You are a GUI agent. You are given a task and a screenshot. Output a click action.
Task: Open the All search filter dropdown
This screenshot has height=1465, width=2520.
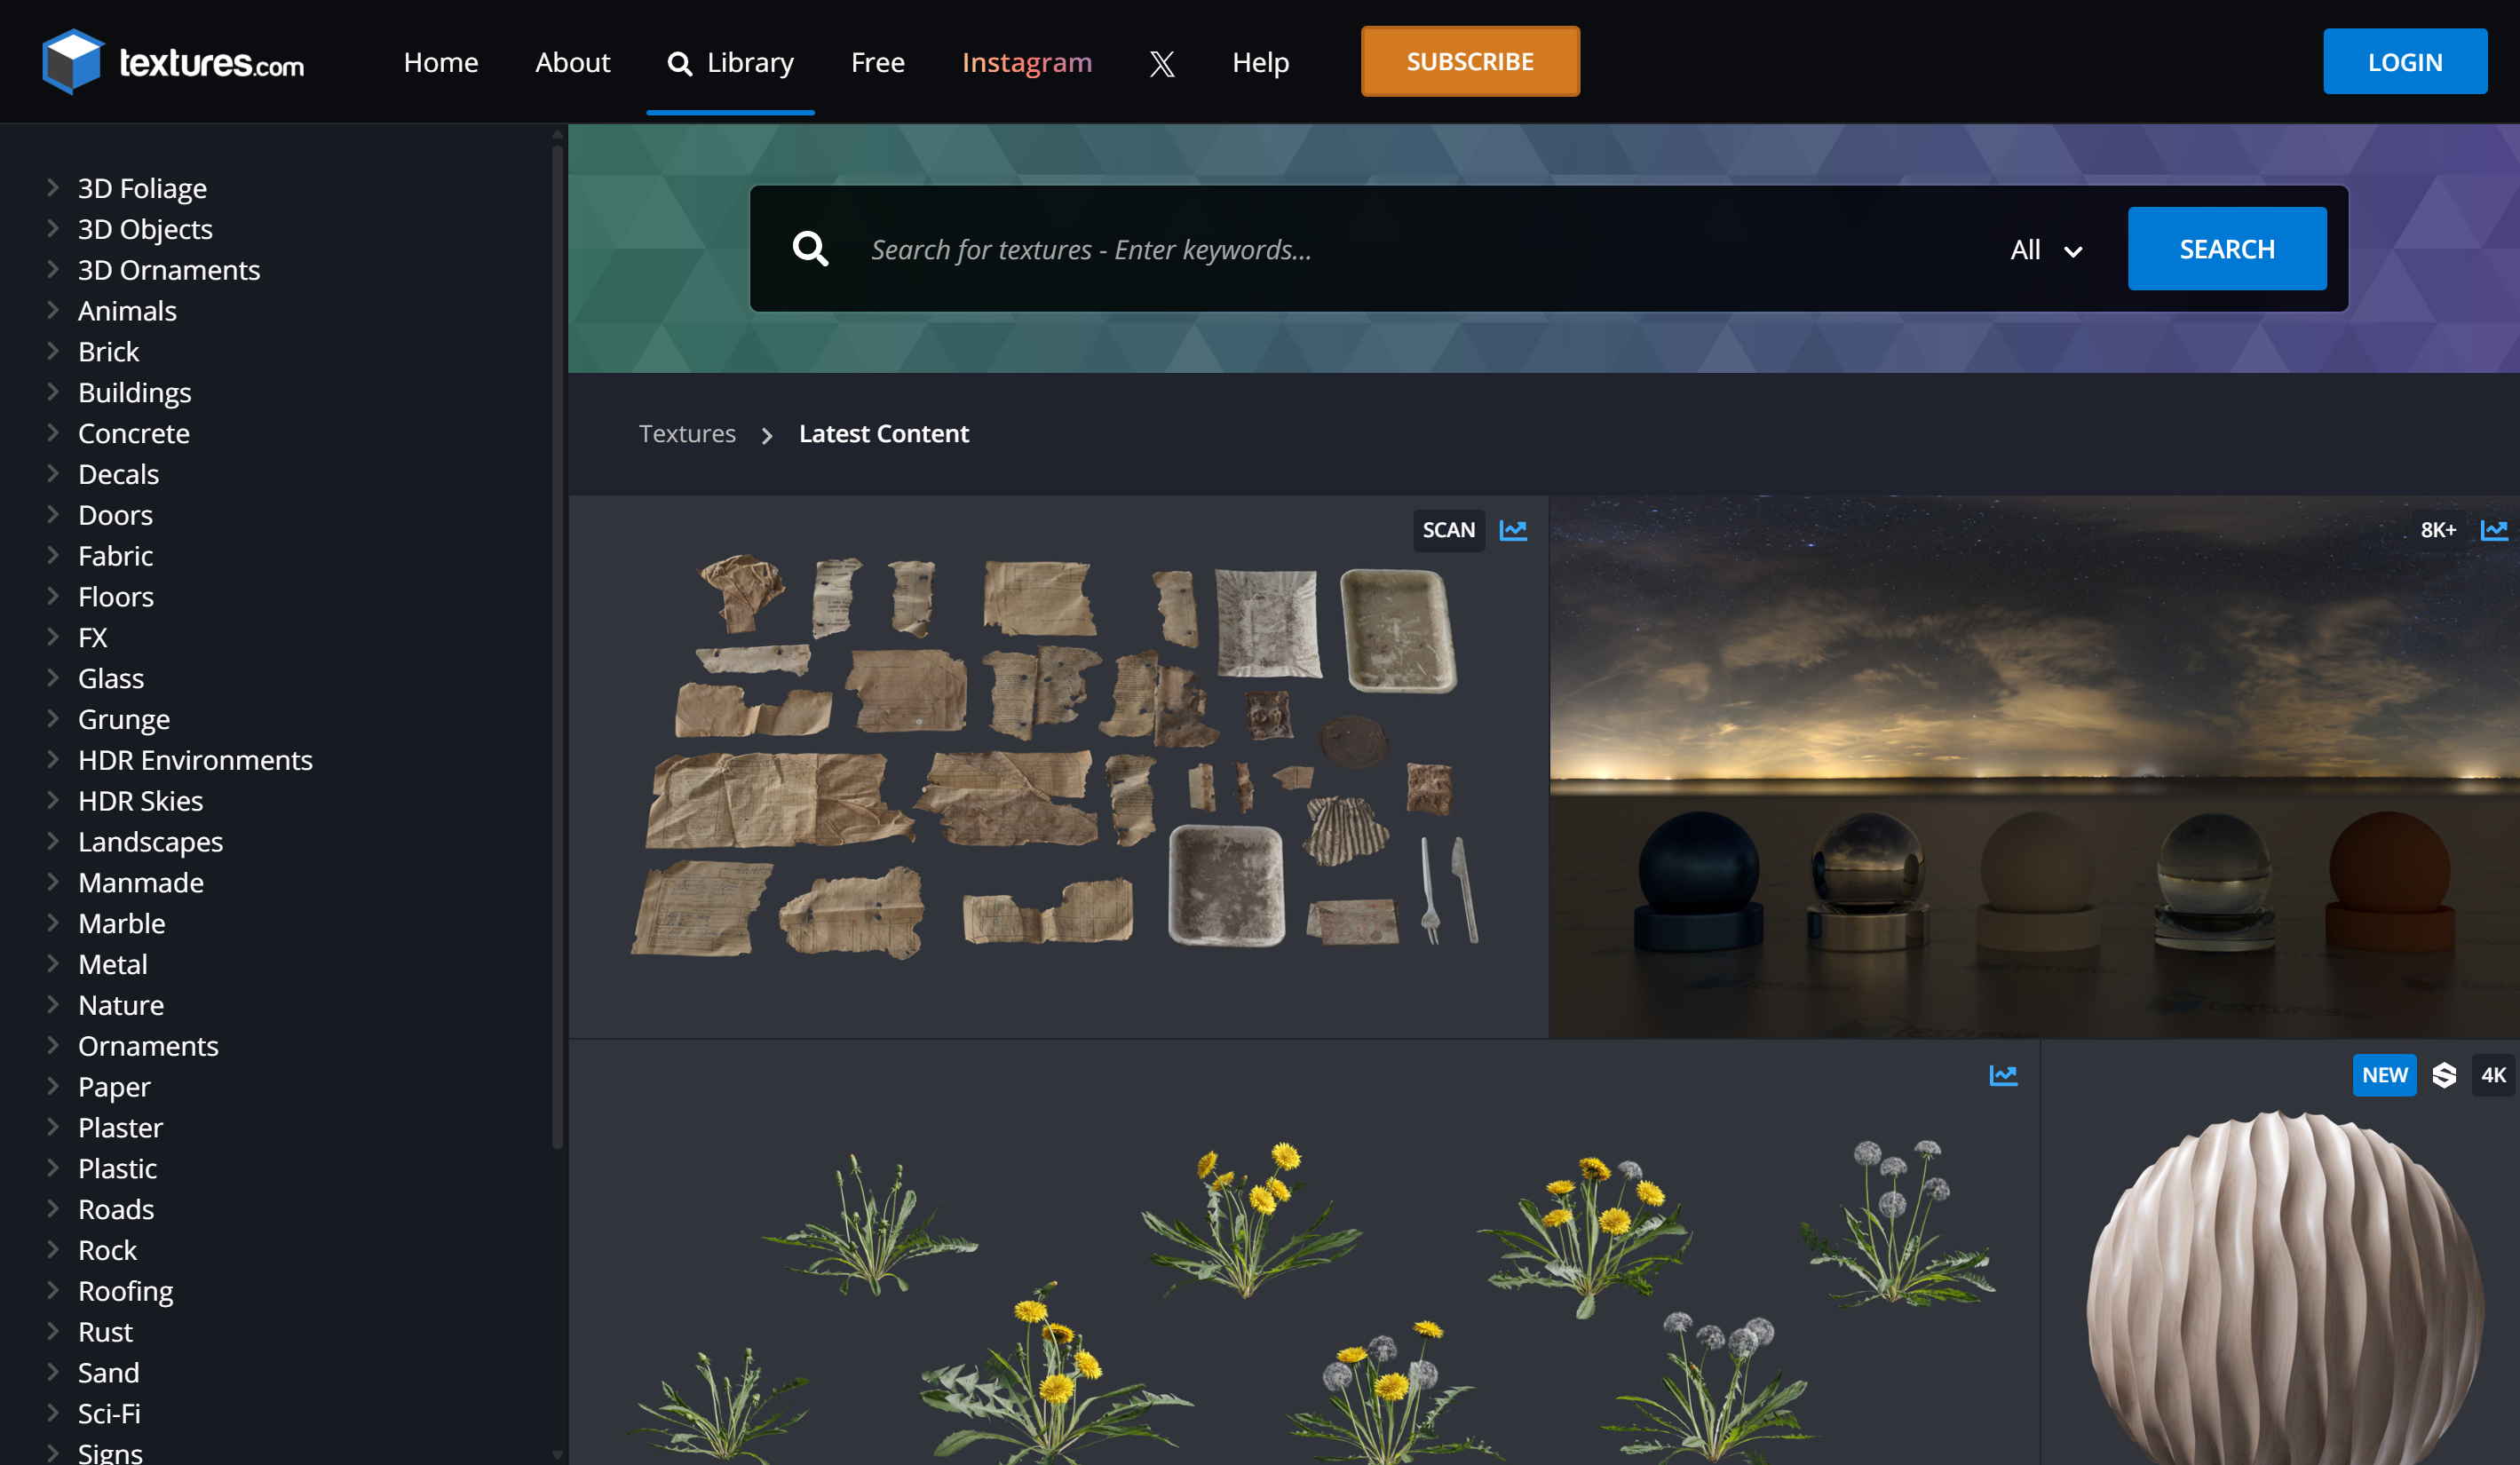[2045, 249]
